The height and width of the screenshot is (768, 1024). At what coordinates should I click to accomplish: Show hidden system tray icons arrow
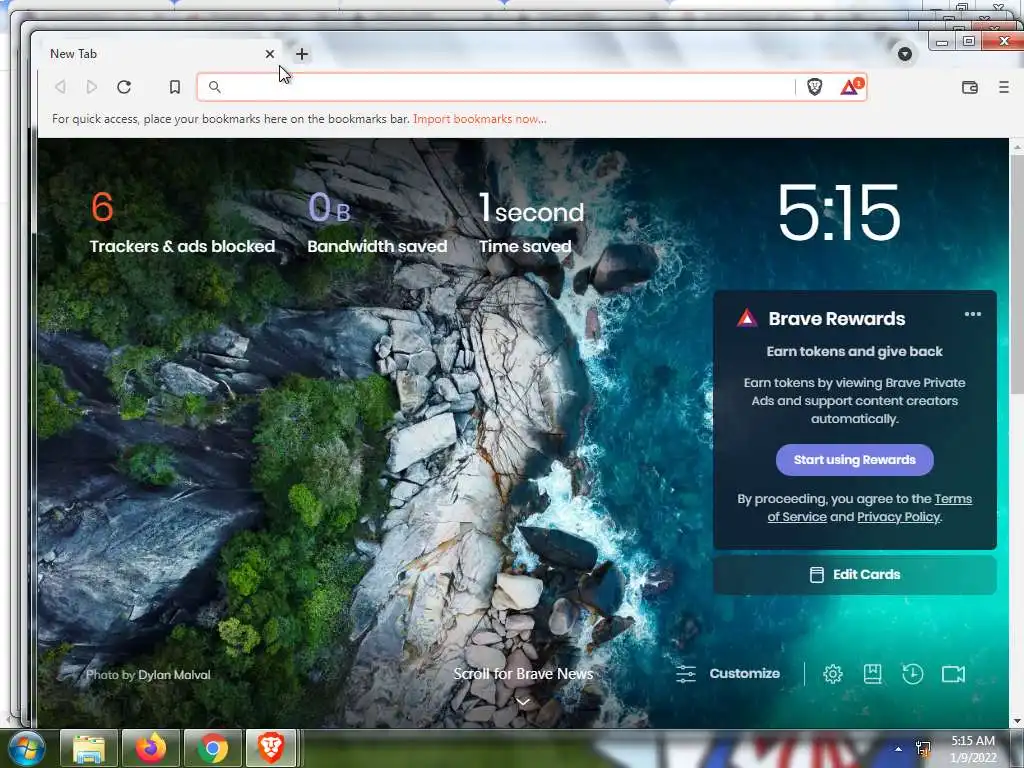(x=899, y=748)
